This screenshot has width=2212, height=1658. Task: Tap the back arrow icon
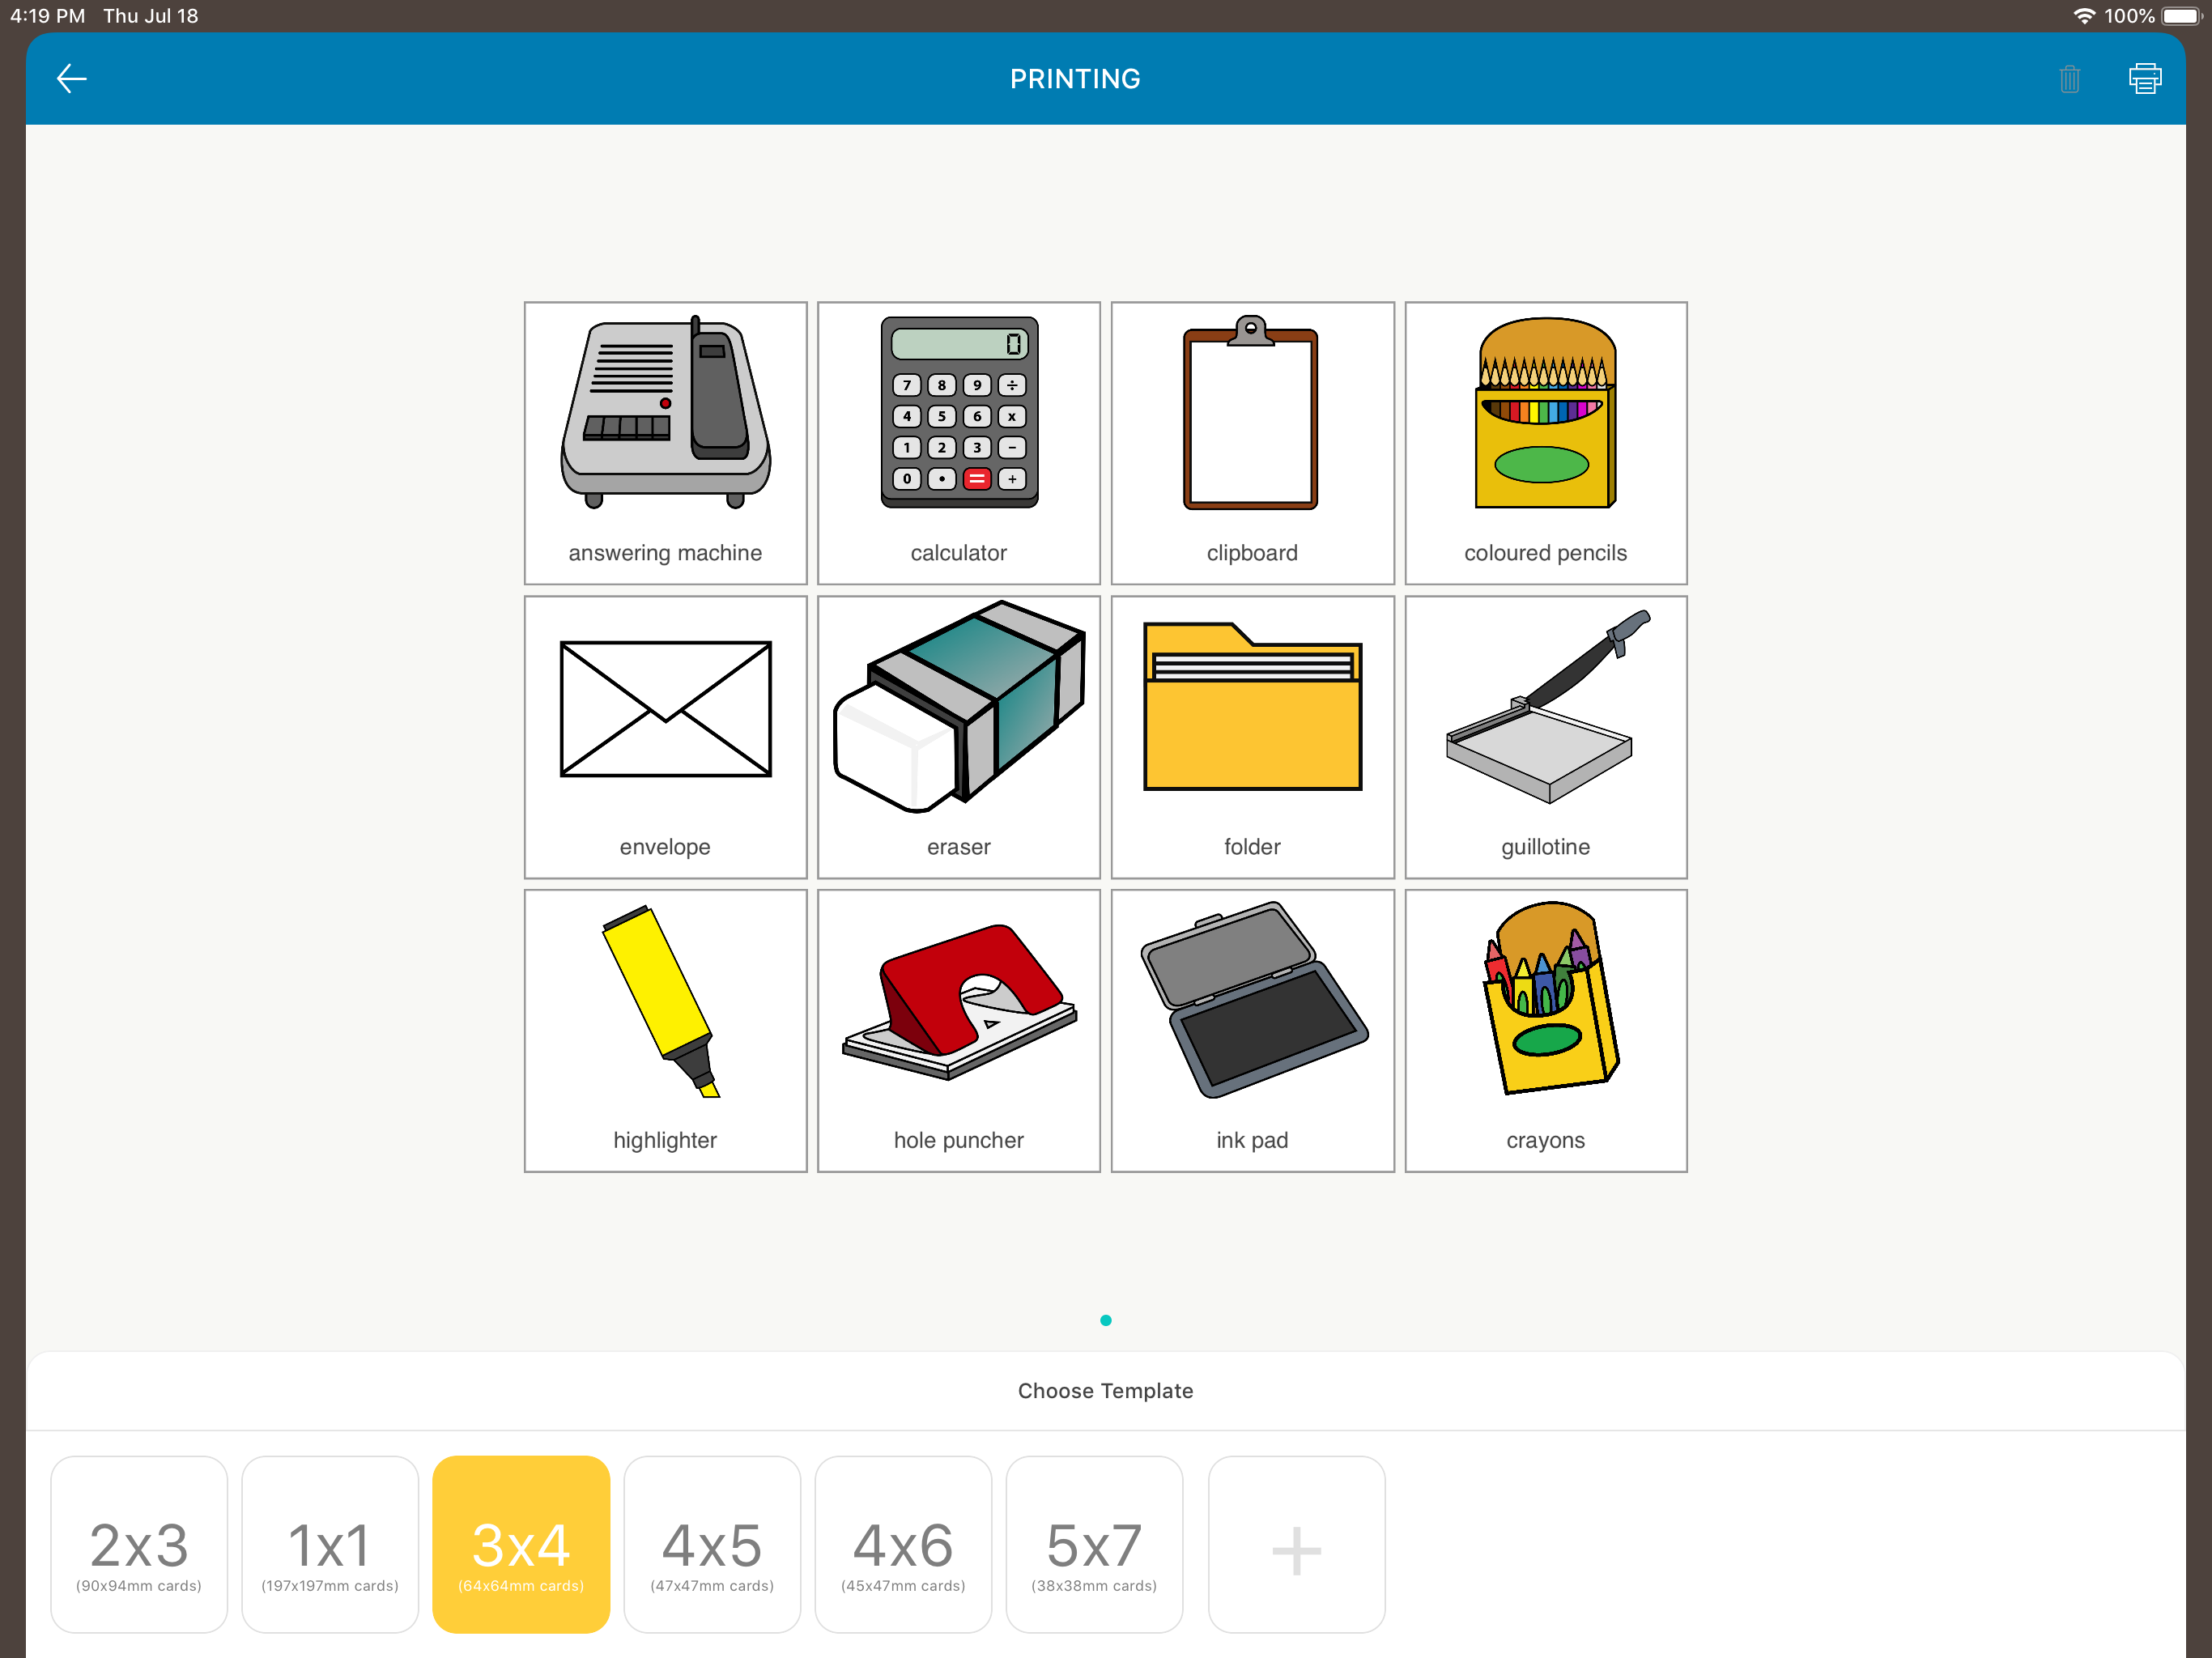(x=72, y=78)
